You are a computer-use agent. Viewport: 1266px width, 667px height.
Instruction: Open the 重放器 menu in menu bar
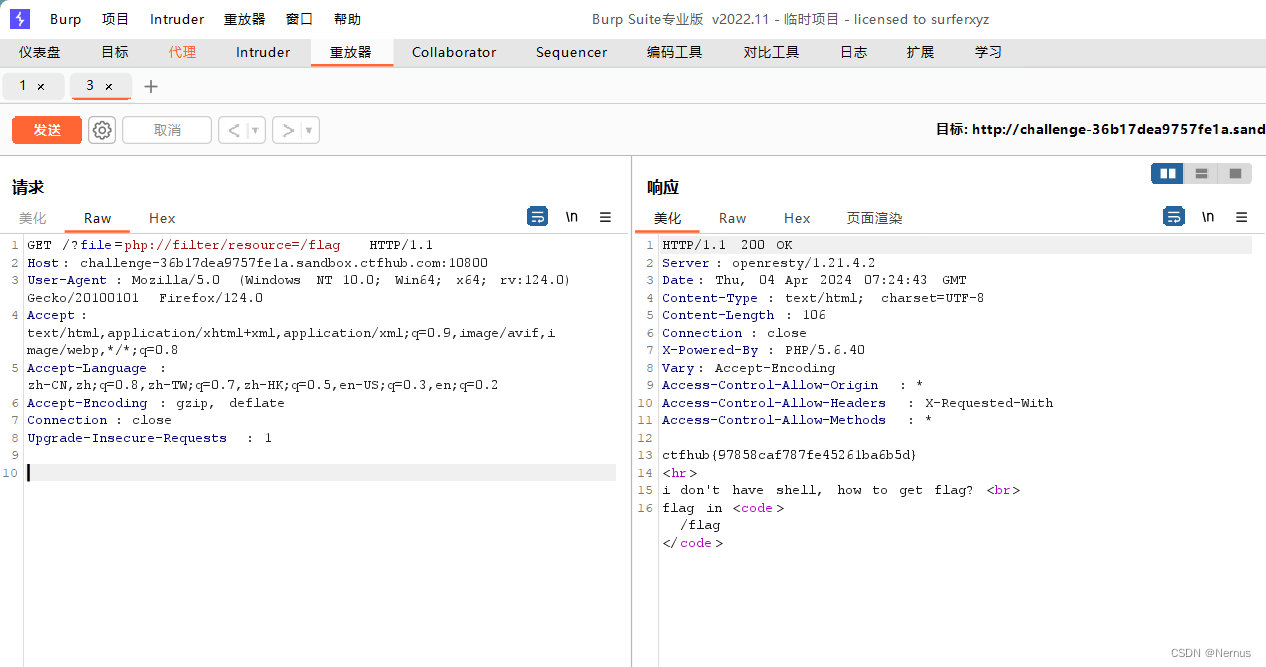coord(245,19)
